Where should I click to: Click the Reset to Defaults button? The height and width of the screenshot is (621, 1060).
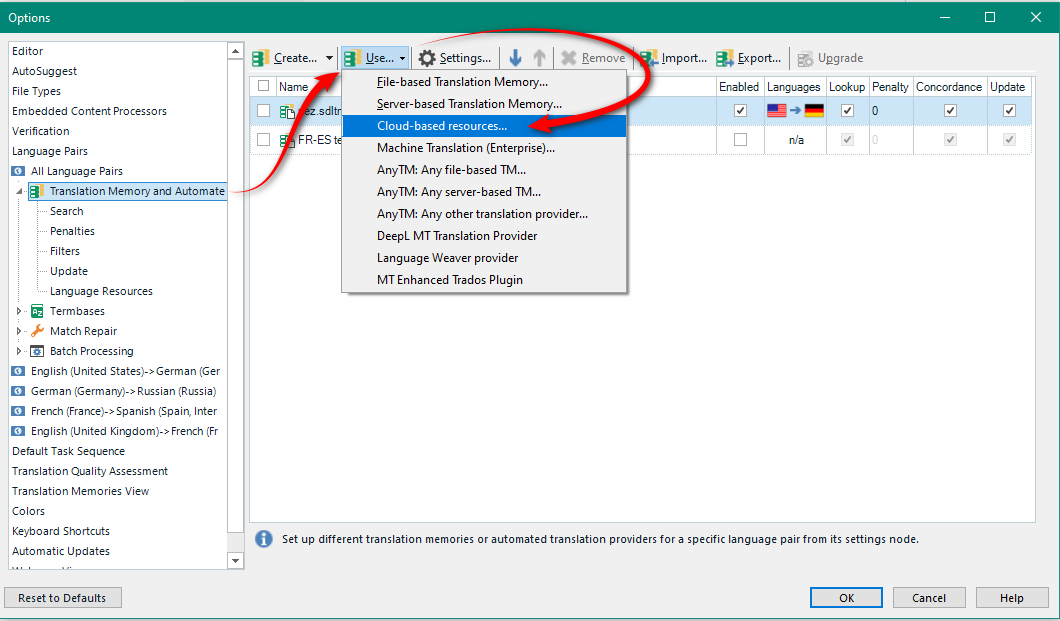click(63, 598)
